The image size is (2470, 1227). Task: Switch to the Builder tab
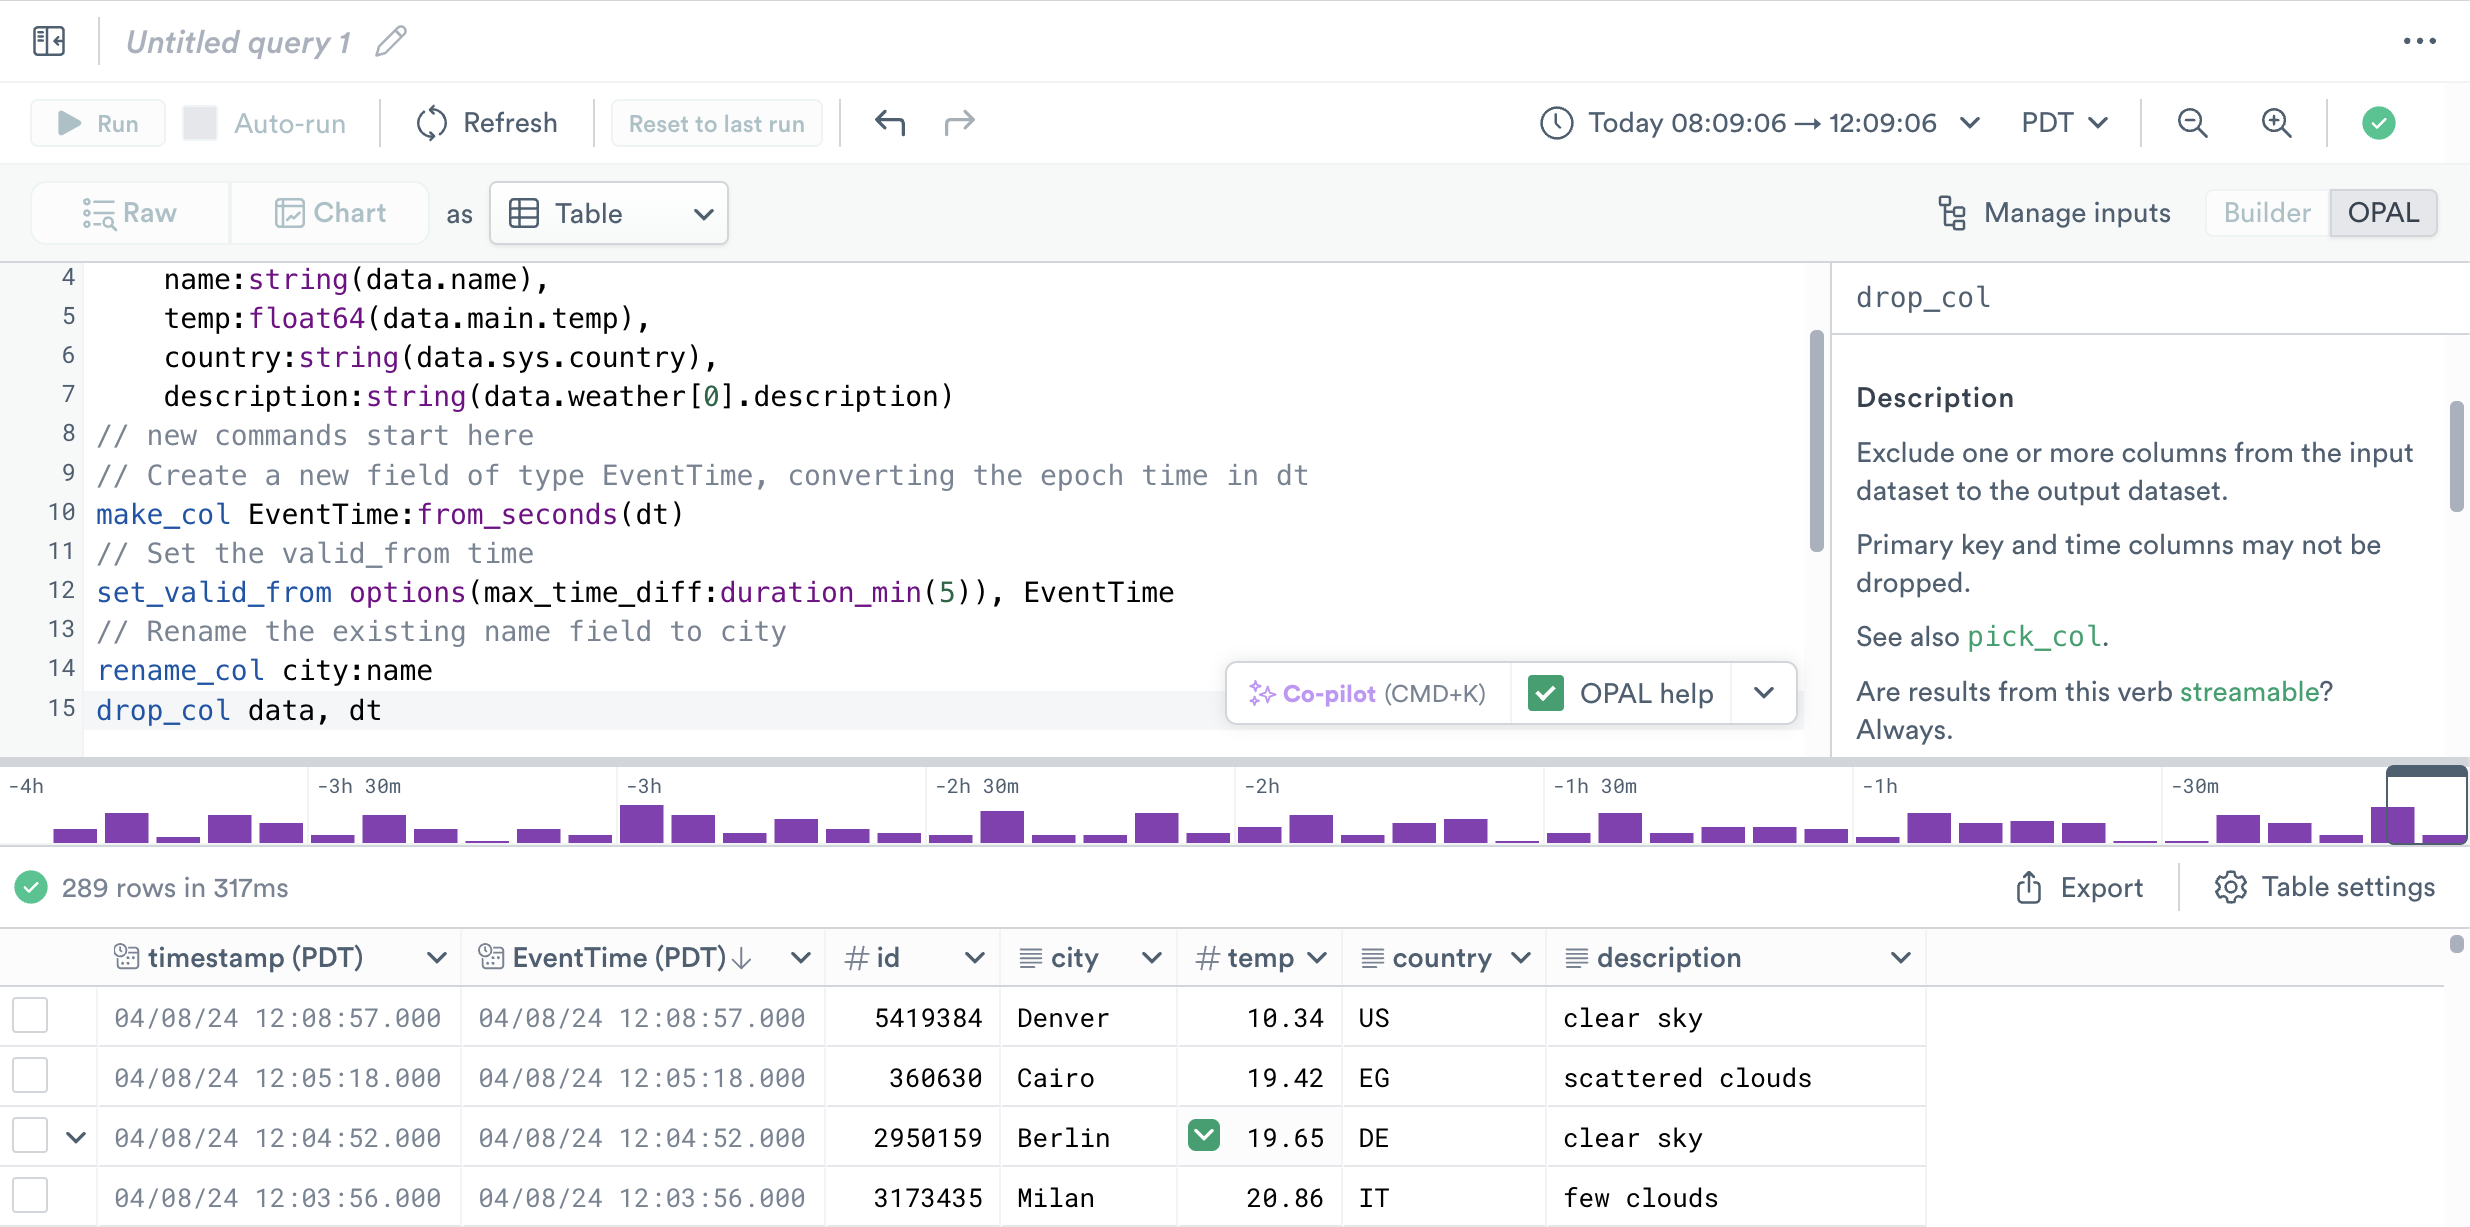[x=2266, y=213]
